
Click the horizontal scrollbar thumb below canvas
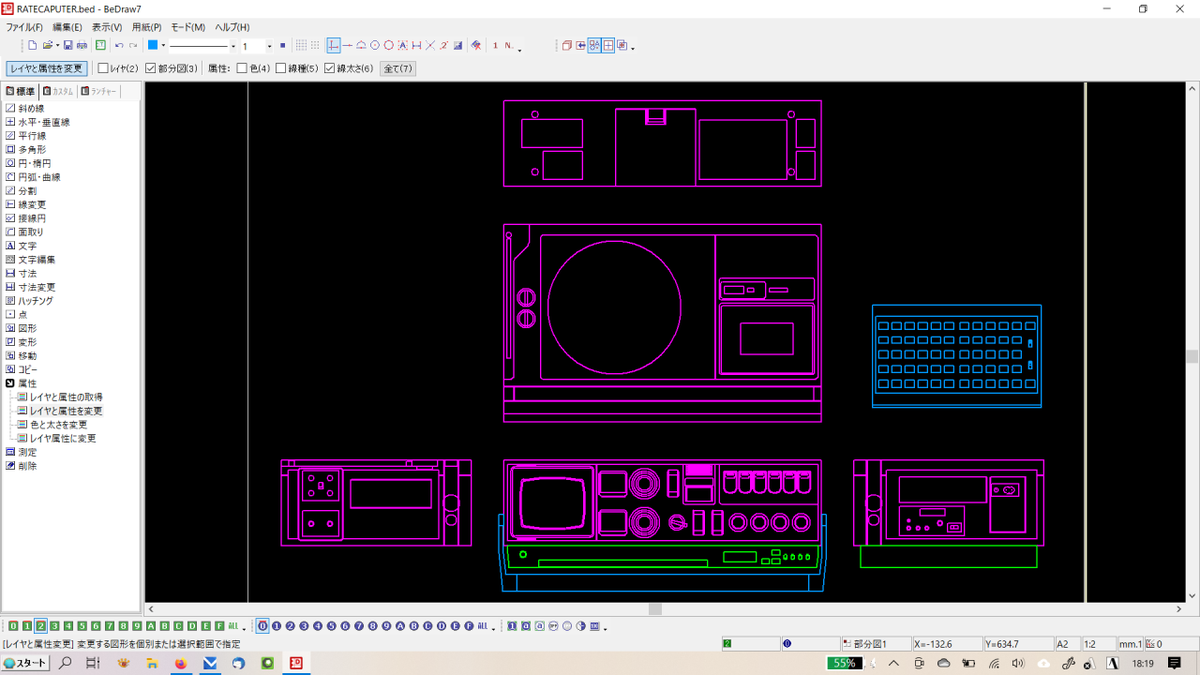tap(655, 609)
